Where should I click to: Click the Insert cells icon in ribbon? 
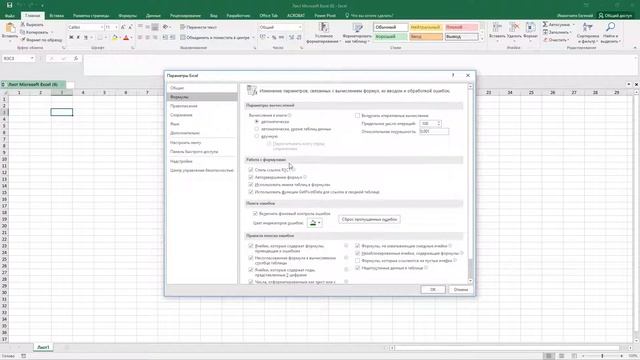tap(497, 28)
